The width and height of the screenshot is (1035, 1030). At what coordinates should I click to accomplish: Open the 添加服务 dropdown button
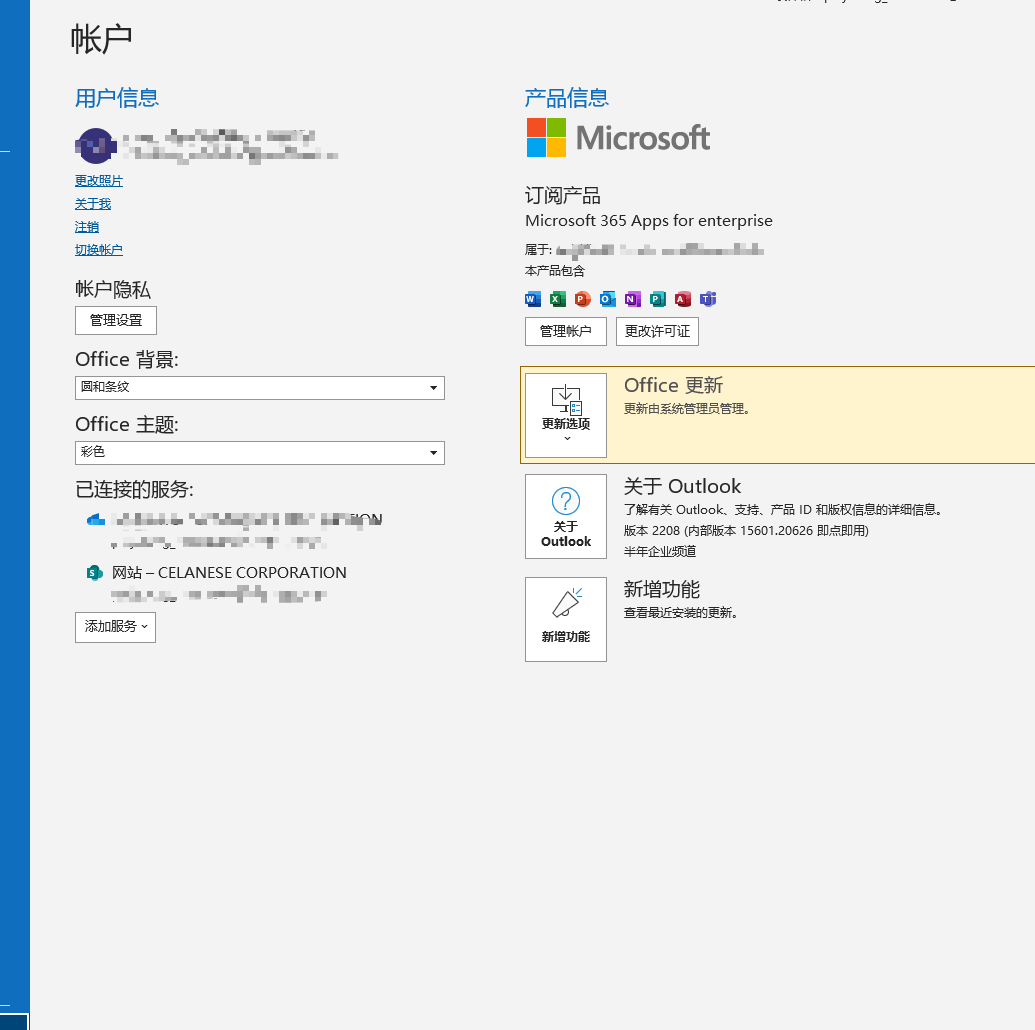116,627
